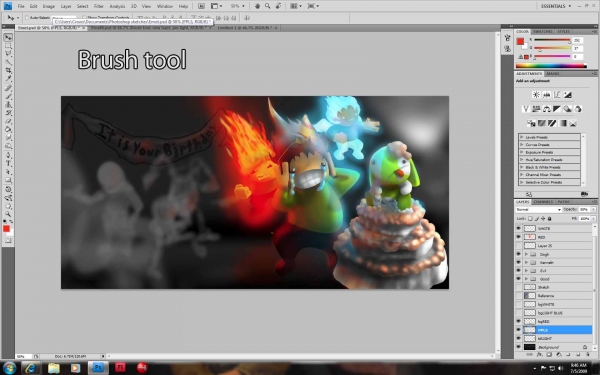Select the Zoom tool in the toolbox
This screenshot has width=600, height=375.
(8, 214)
